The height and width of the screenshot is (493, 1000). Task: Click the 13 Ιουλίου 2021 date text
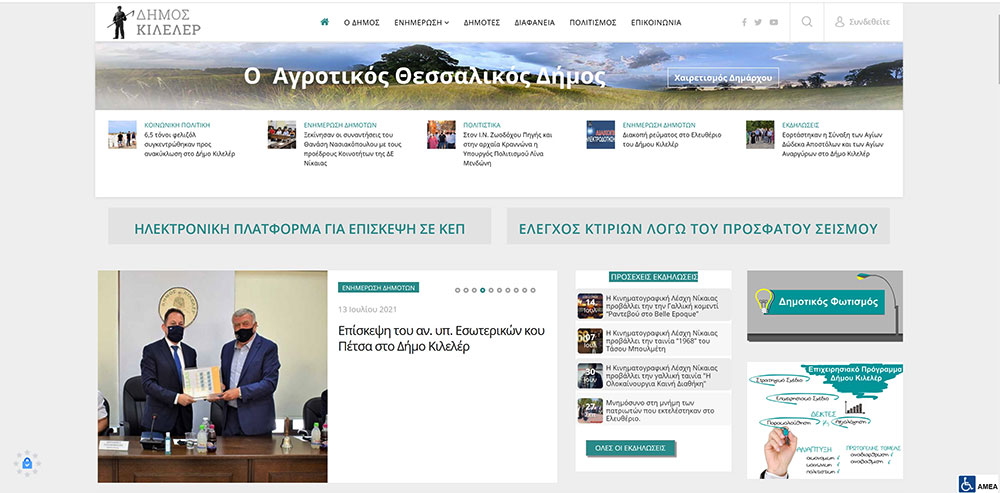click(367, 309)
